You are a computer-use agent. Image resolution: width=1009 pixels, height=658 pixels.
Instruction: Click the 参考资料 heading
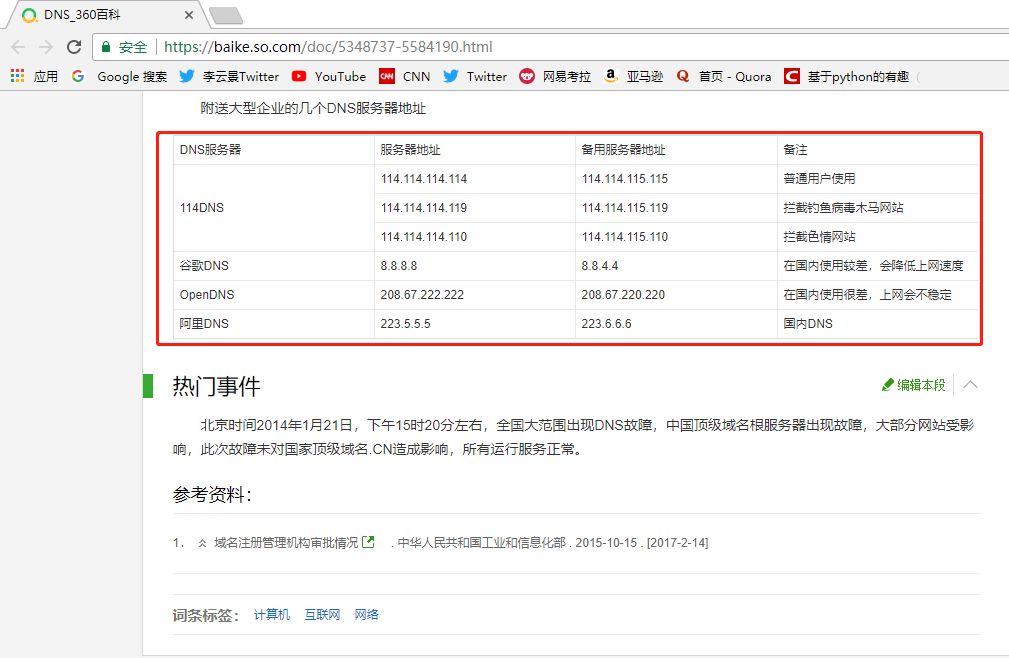click(x=212, y=495)
